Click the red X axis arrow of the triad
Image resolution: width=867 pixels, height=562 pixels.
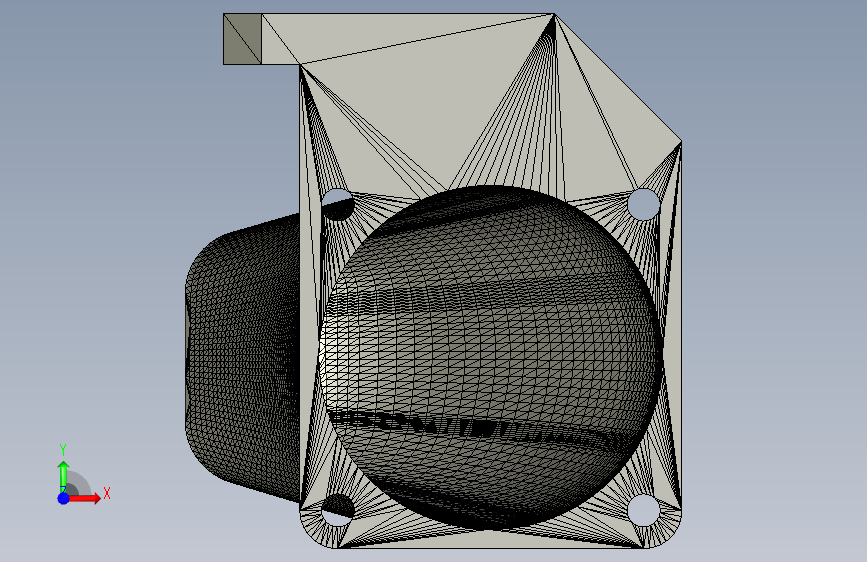(85, 498)
